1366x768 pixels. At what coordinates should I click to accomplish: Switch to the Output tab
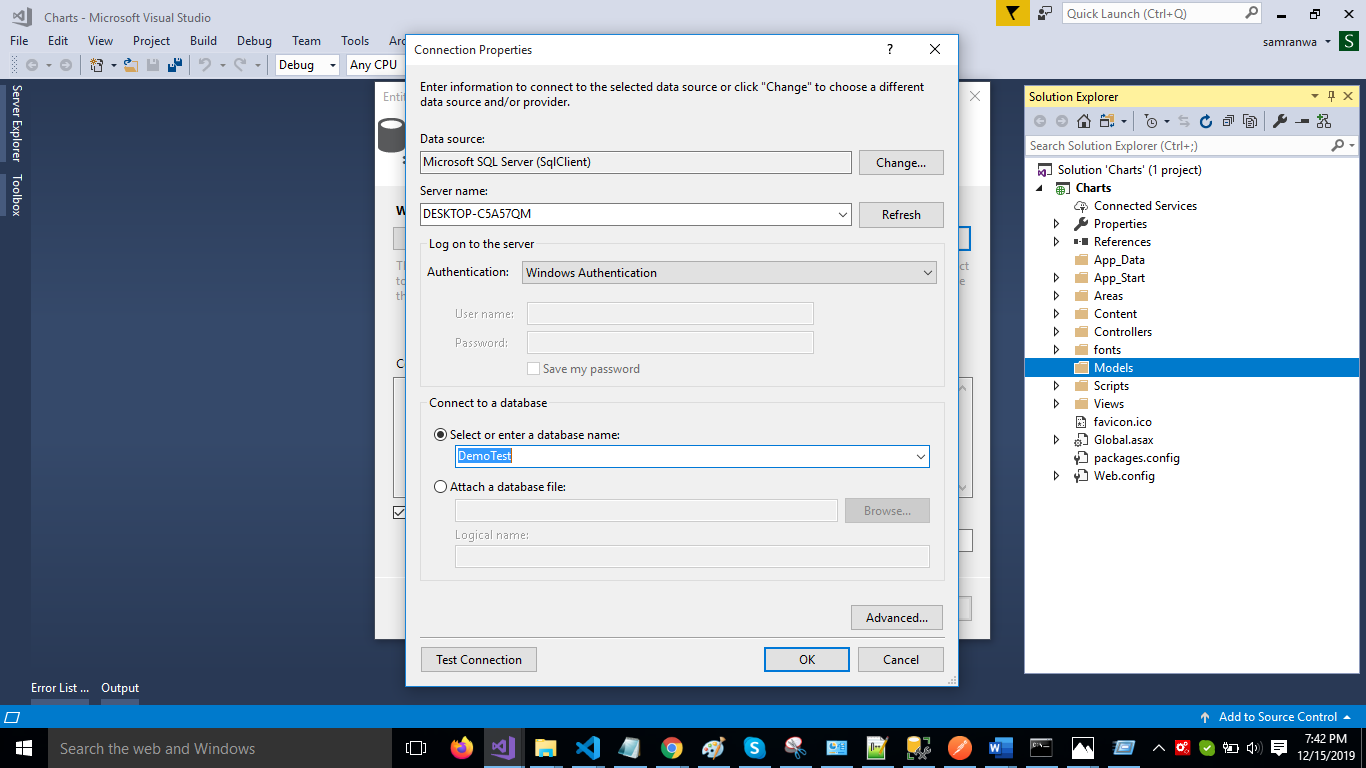pyautogui.click(x=120, y=688)
